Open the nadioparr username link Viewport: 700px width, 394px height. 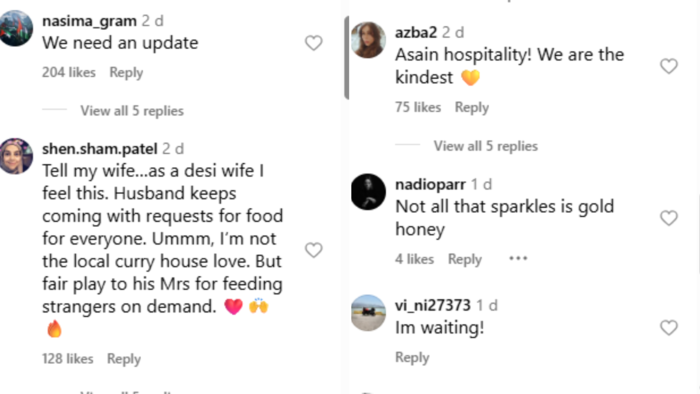point(430,184)
